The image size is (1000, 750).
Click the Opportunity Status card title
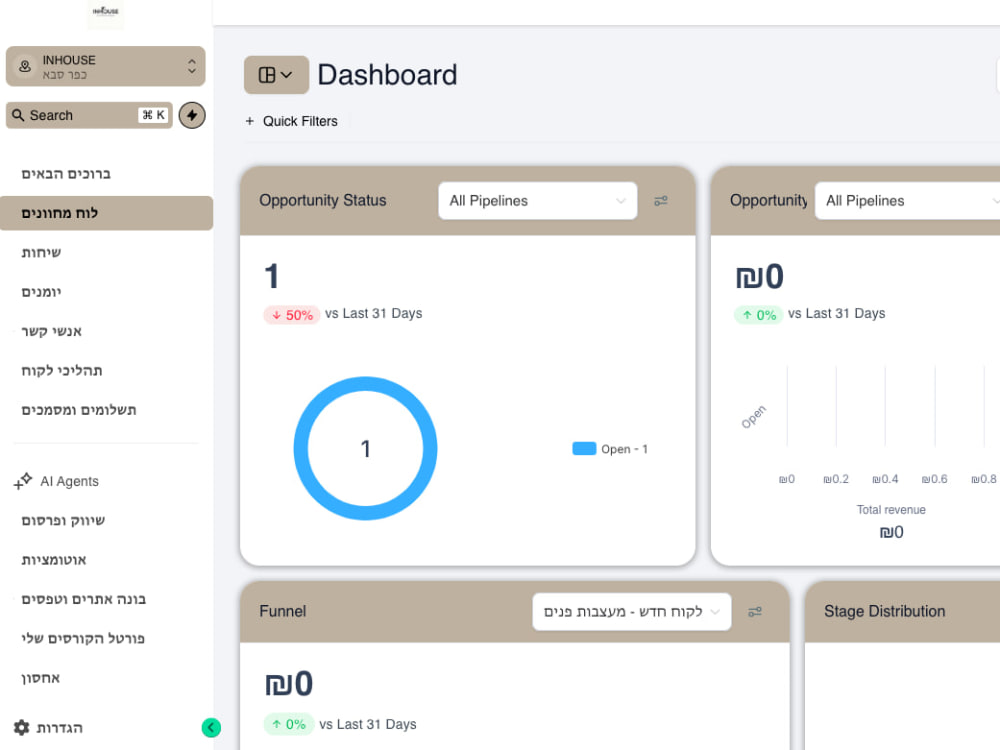pos(323,201)
